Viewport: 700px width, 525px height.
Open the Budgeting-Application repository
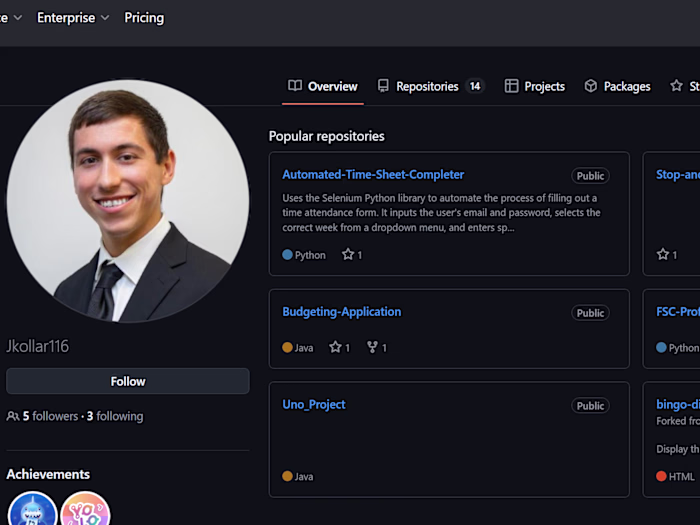[342, 312]
